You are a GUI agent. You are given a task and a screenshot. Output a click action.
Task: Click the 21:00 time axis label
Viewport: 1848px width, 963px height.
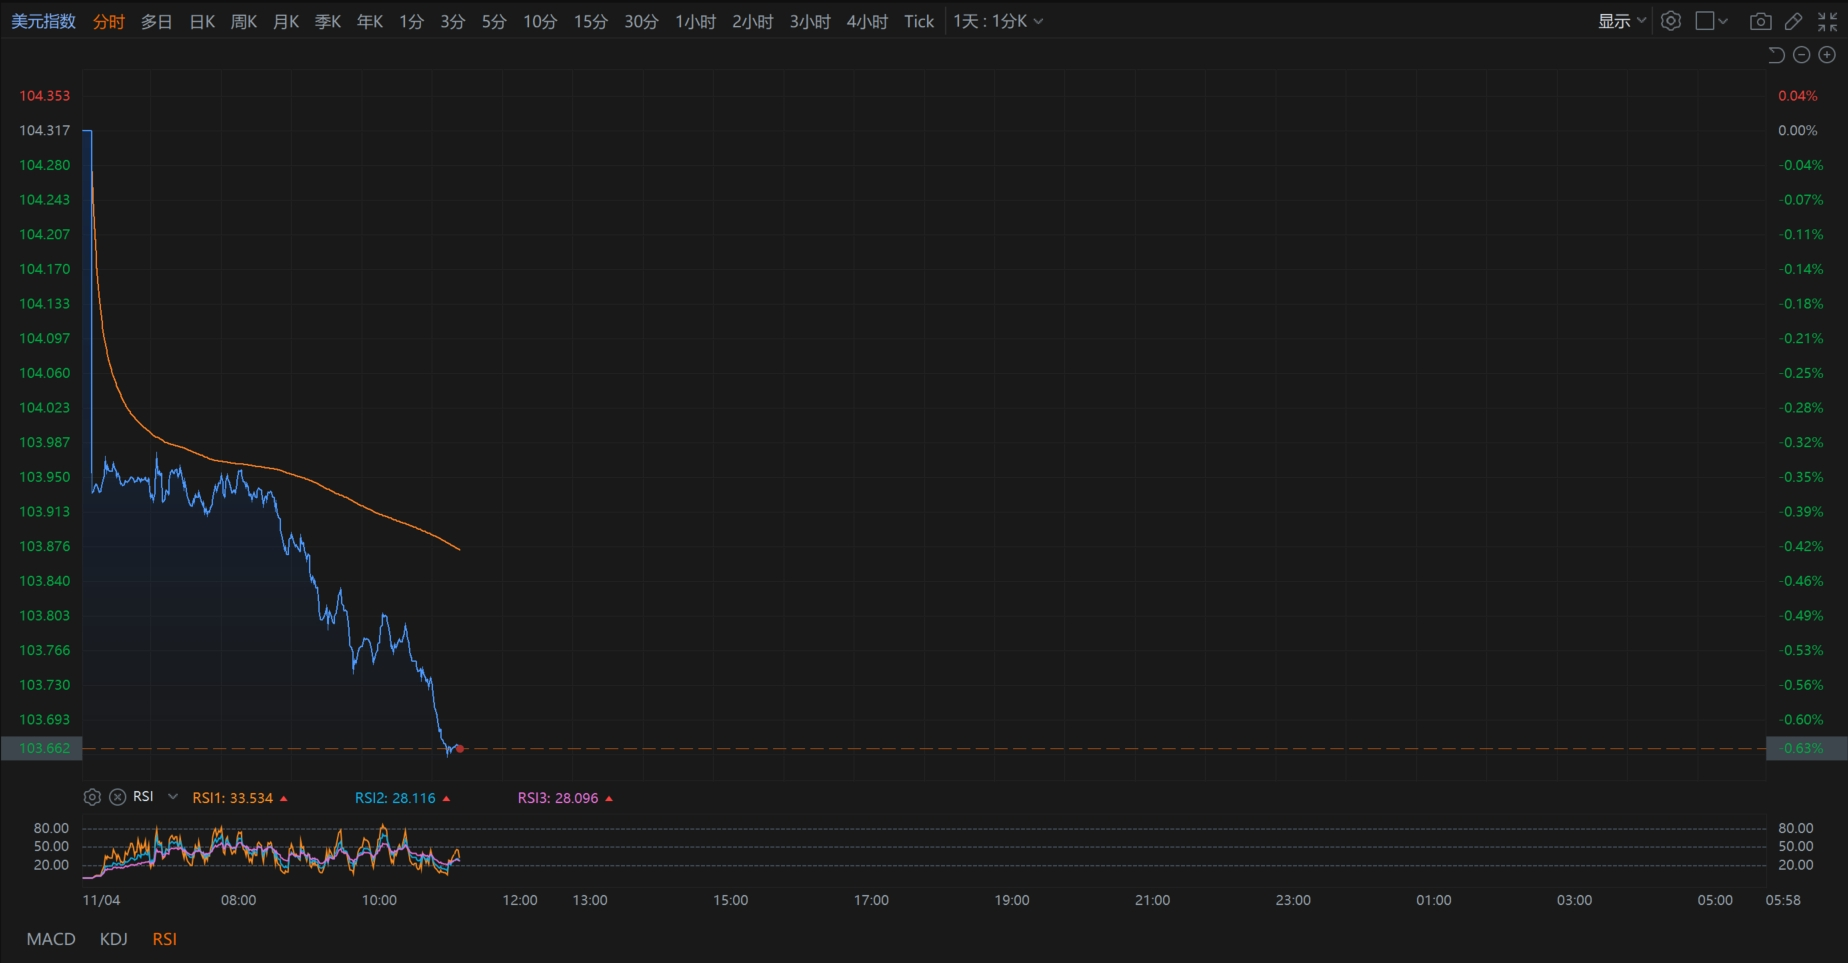pyautogui.click(x=1152, y=900)
